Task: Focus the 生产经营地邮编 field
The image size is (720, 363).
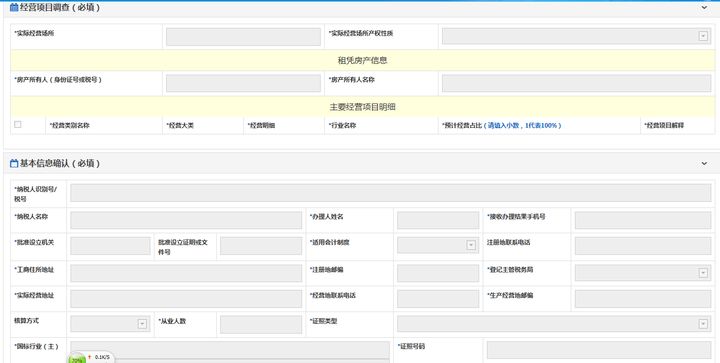Action: pyautogui.click(x=643, y=299)
